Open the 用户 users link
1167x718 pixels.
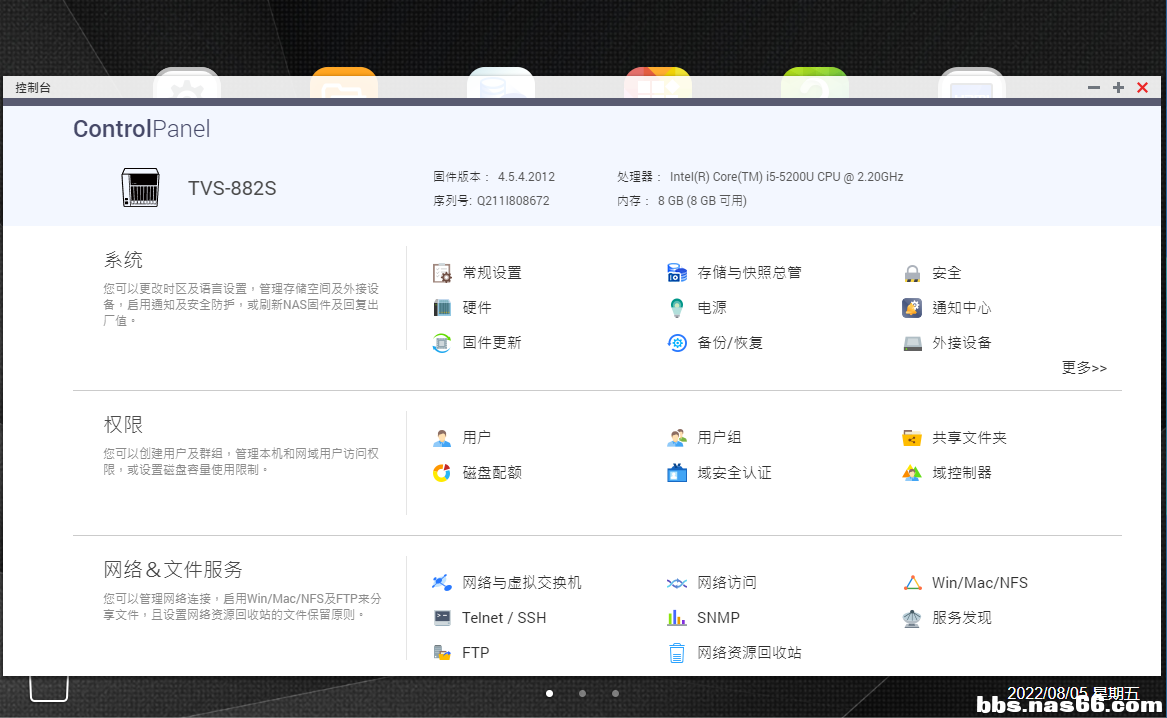coord(476,438)
